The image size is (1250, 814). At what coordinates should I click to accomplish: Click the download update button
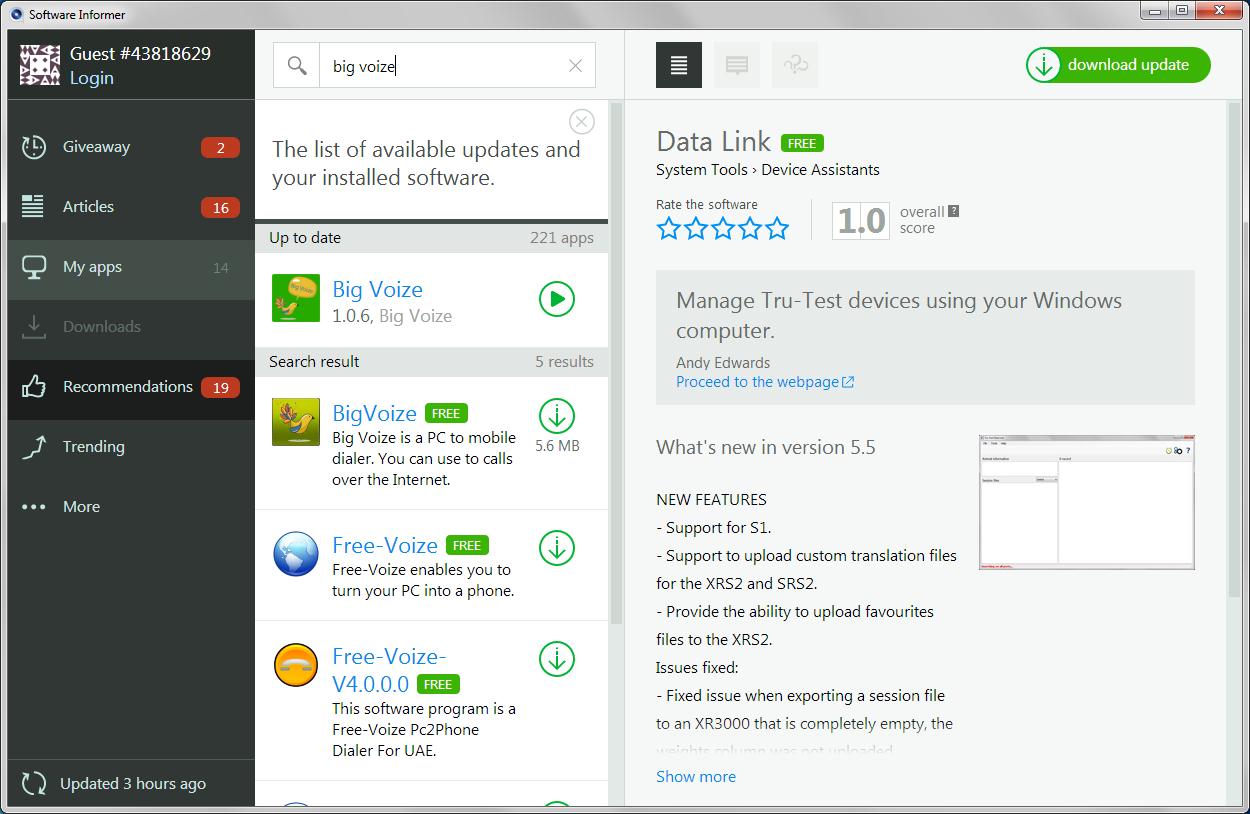click(1117, 65)
